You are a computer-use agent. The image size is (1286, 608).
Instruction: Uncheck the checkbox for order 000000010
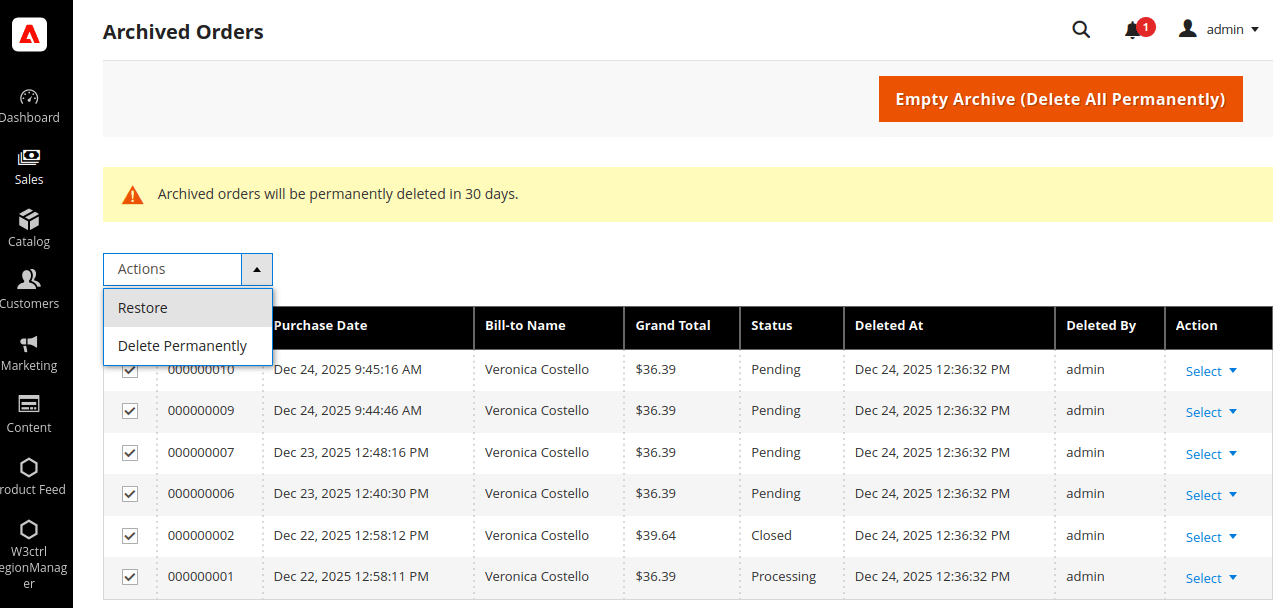[x=130, y=369]
